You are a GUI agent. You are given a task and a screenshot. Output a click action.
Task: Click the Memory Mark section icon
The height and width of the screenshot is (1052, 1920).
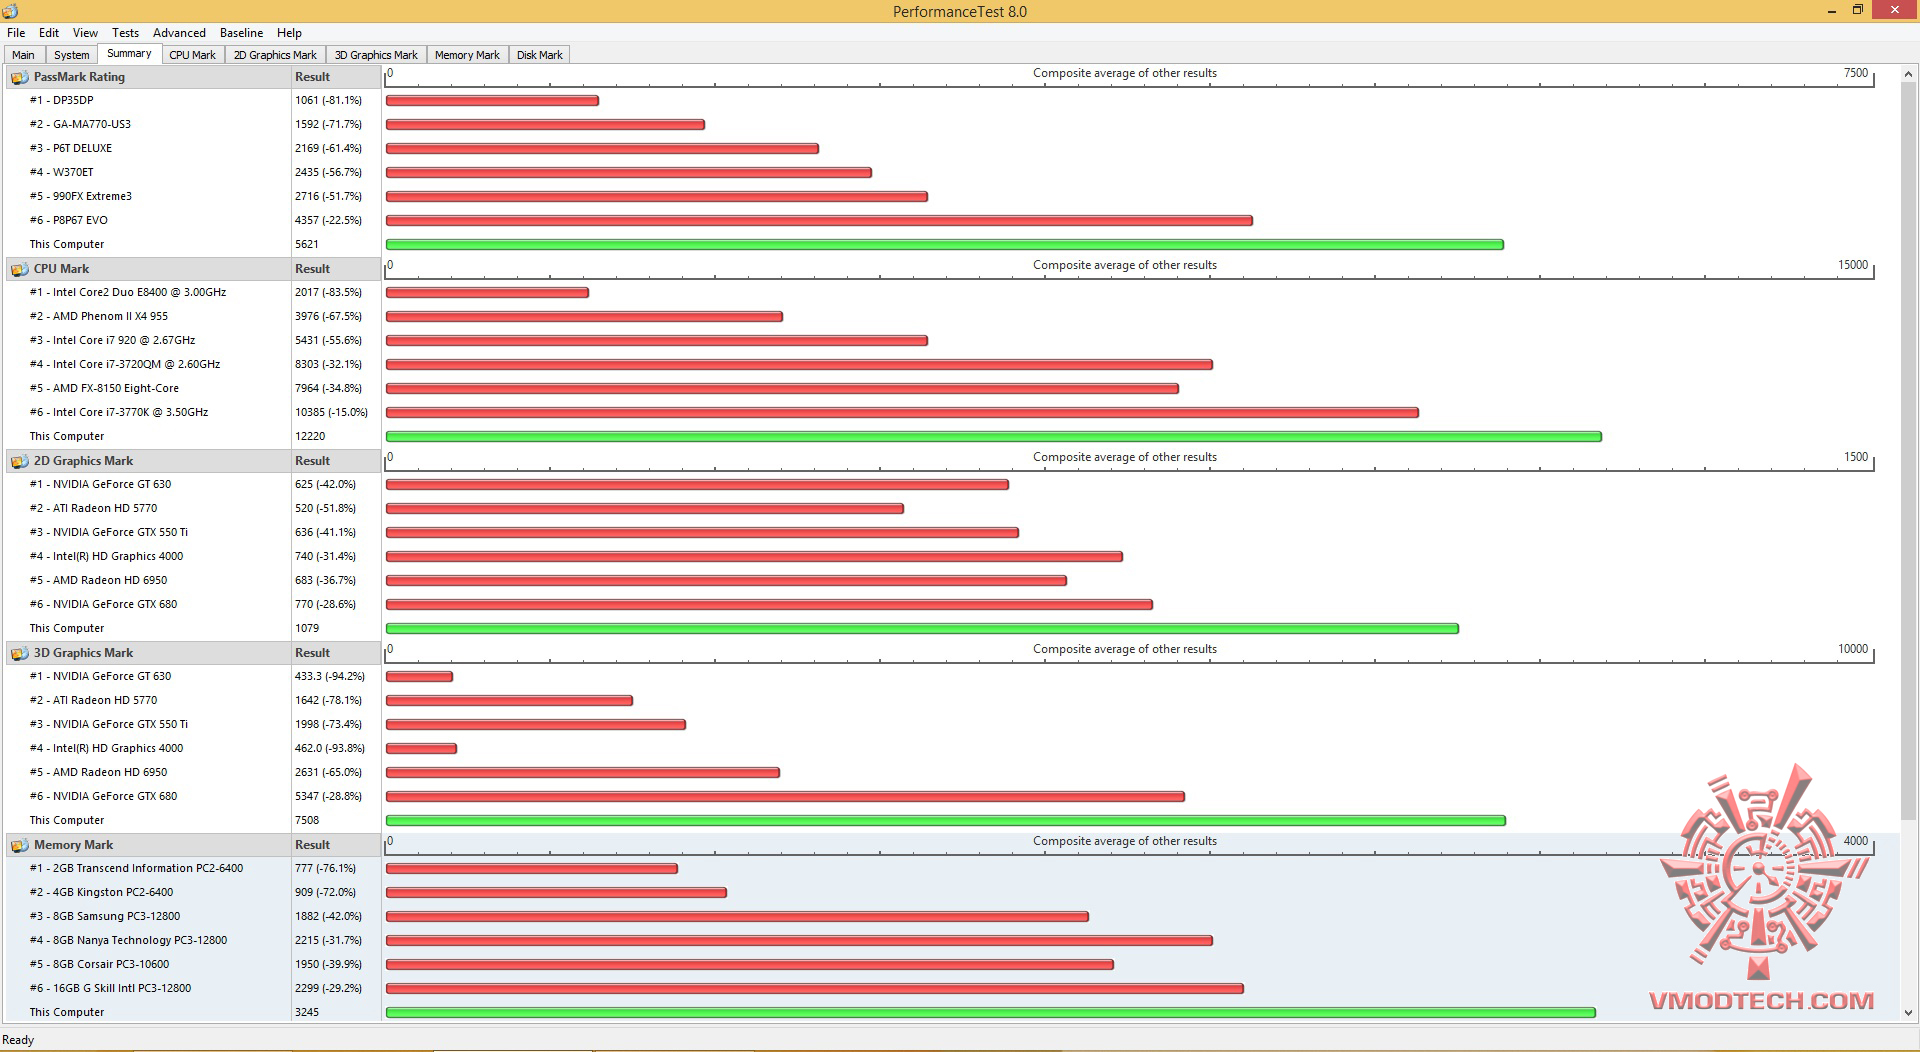click(x=19, y=845)
